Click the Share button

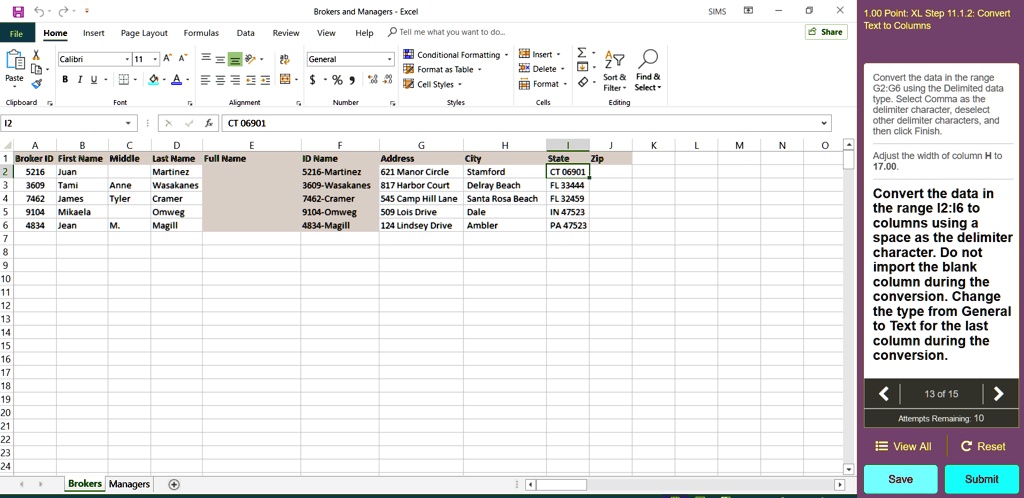826,32
